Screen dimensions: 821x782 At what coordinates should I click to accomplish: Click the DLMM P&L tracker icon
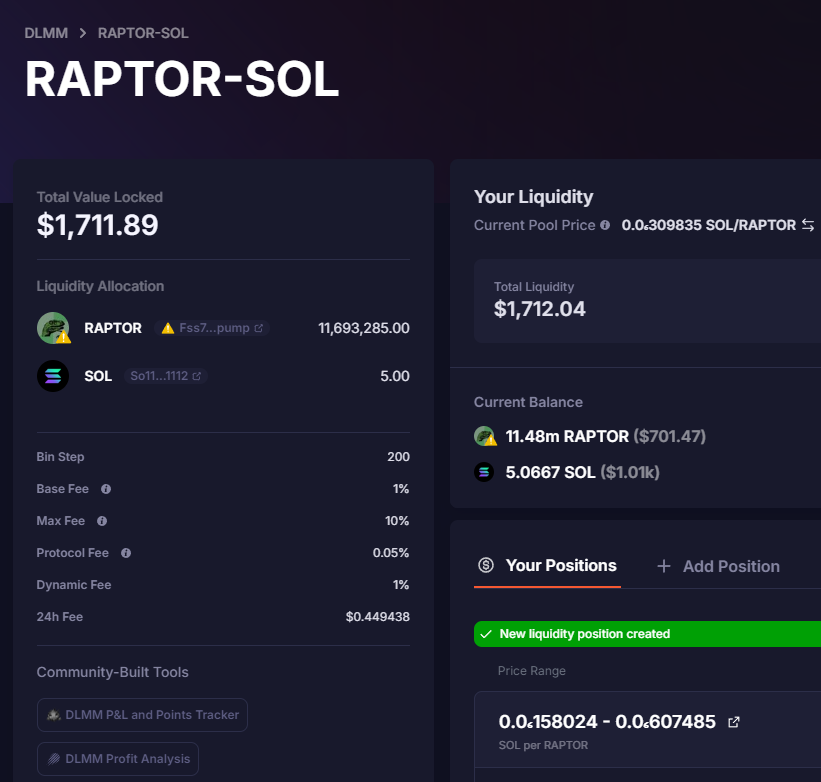pos(53,715)
